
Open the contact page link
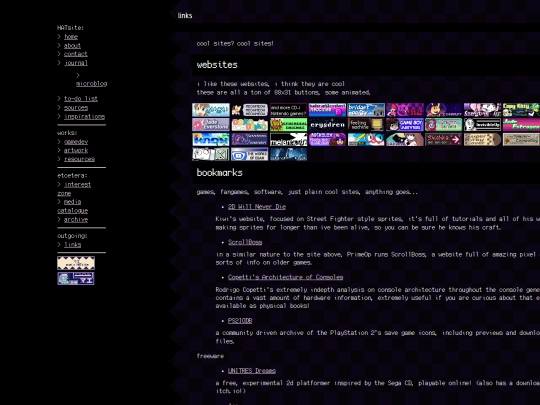pyautogui.click(x=76, y=54)
